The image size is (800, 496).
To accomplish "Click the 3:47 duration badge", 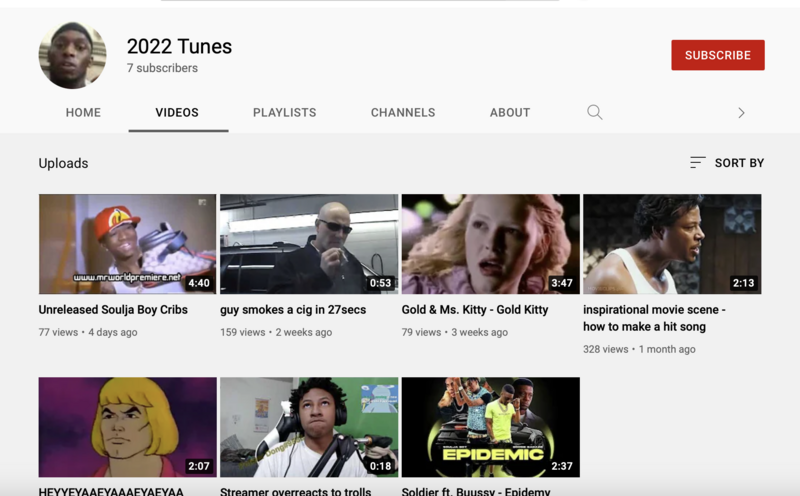I will 562,283.
